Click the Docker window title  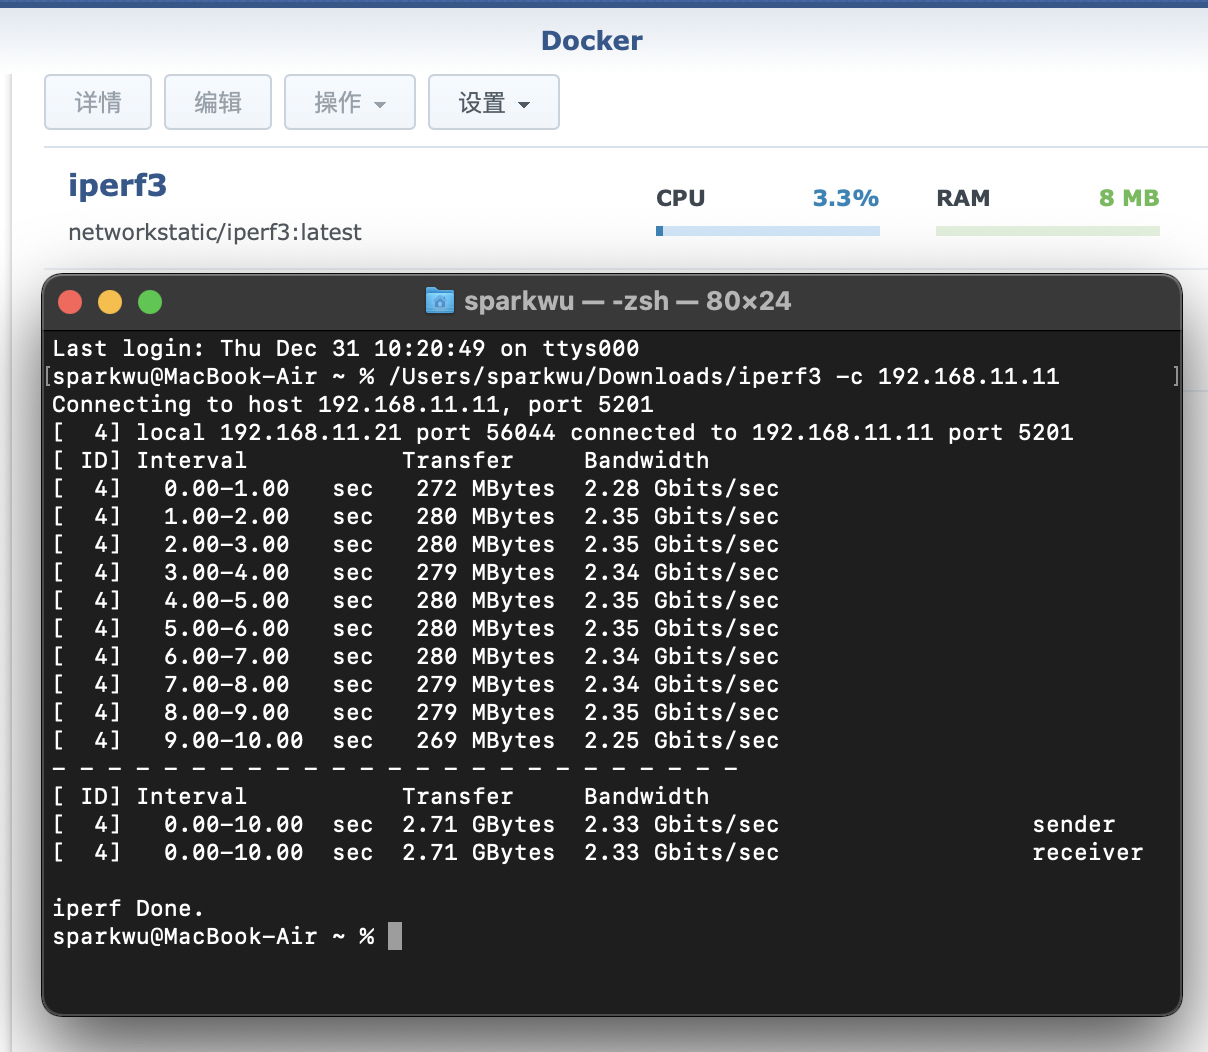click(x=591, y=41)
